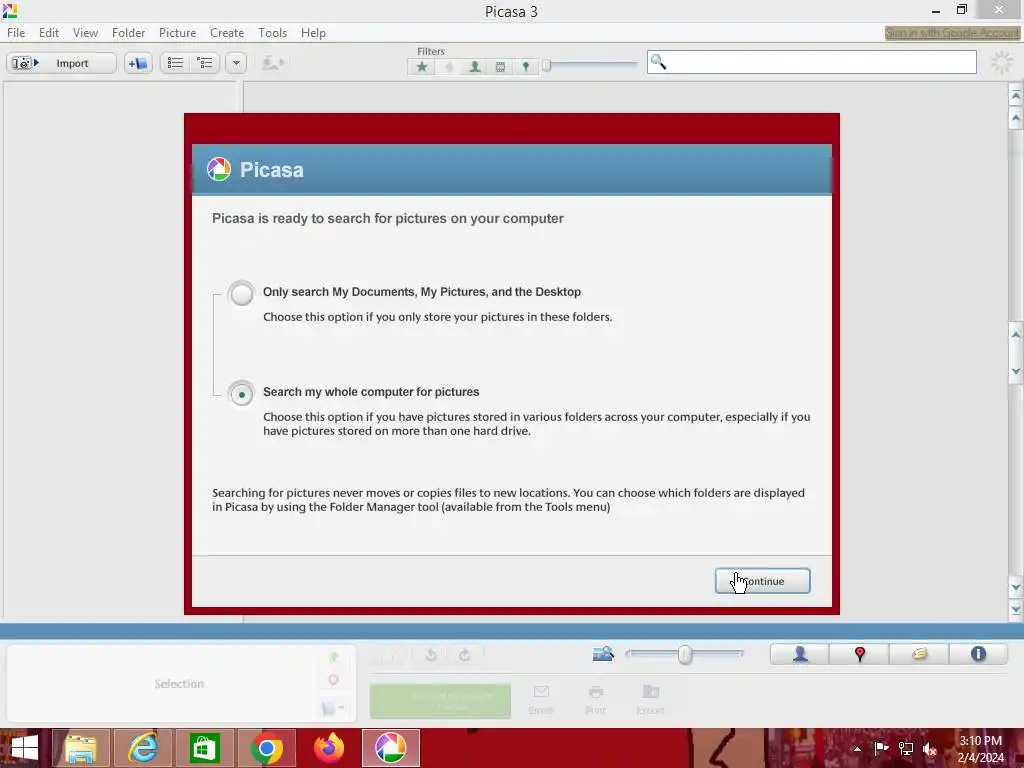The width and height of the screenshot is (1024, 768).
Task: Show the Places map pin panel
Action: point(859,654)
